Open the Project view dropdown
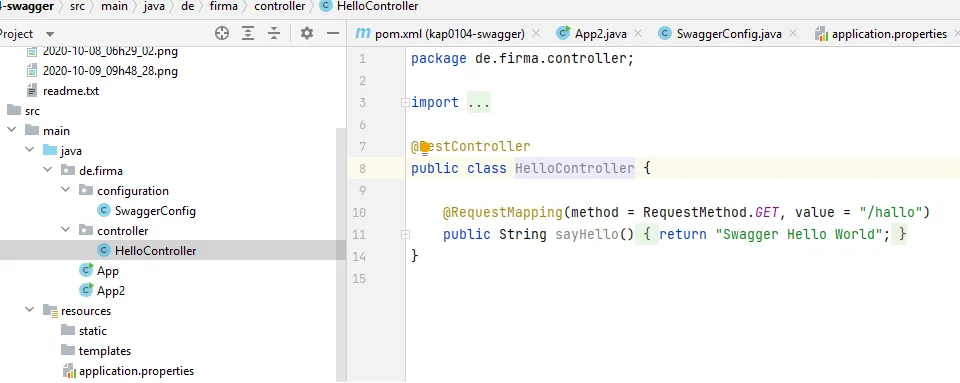The width and height of the screenshot is (960, 383). click(x=50, y=34)
